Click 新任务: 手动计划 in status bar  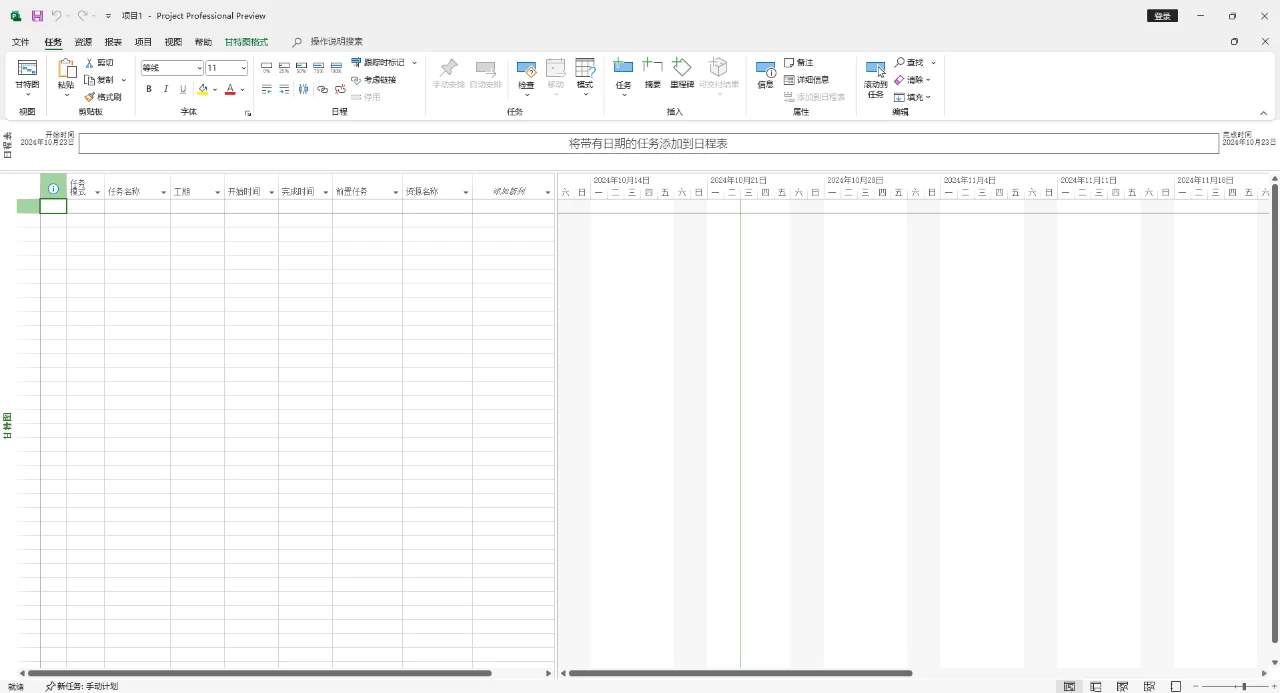[81, 686]
